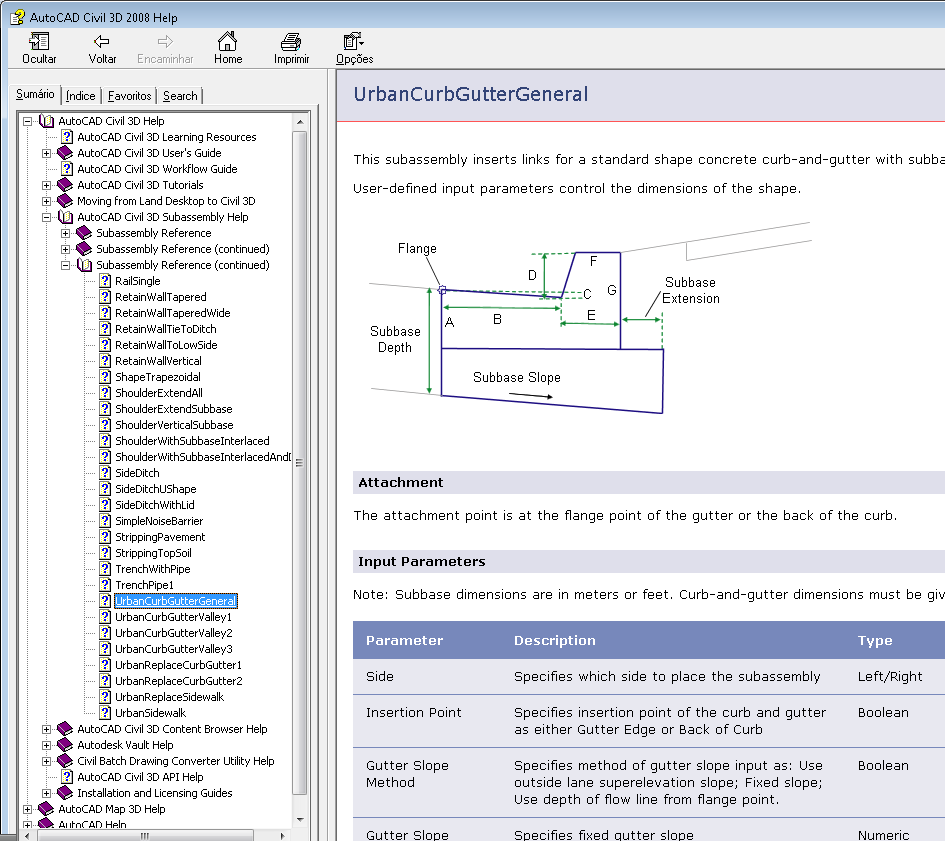Click the Home house icon
This screenshot has width=945, height=841.
click(227, 42)
